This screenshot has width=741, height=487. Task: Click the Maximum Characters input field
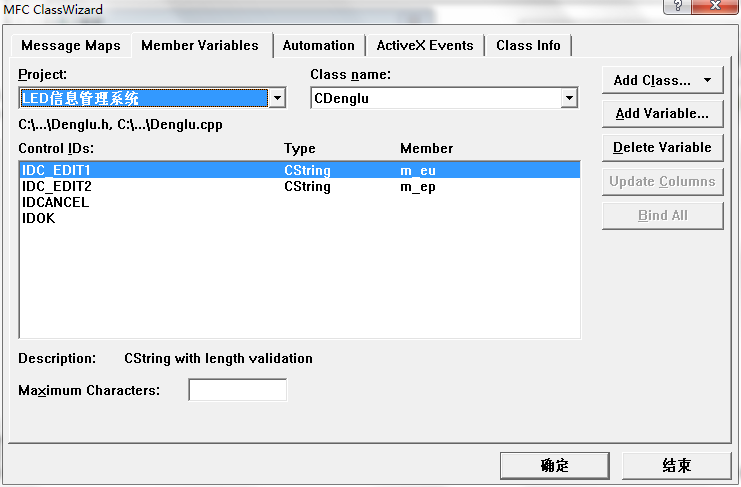(x=238, y=390)
